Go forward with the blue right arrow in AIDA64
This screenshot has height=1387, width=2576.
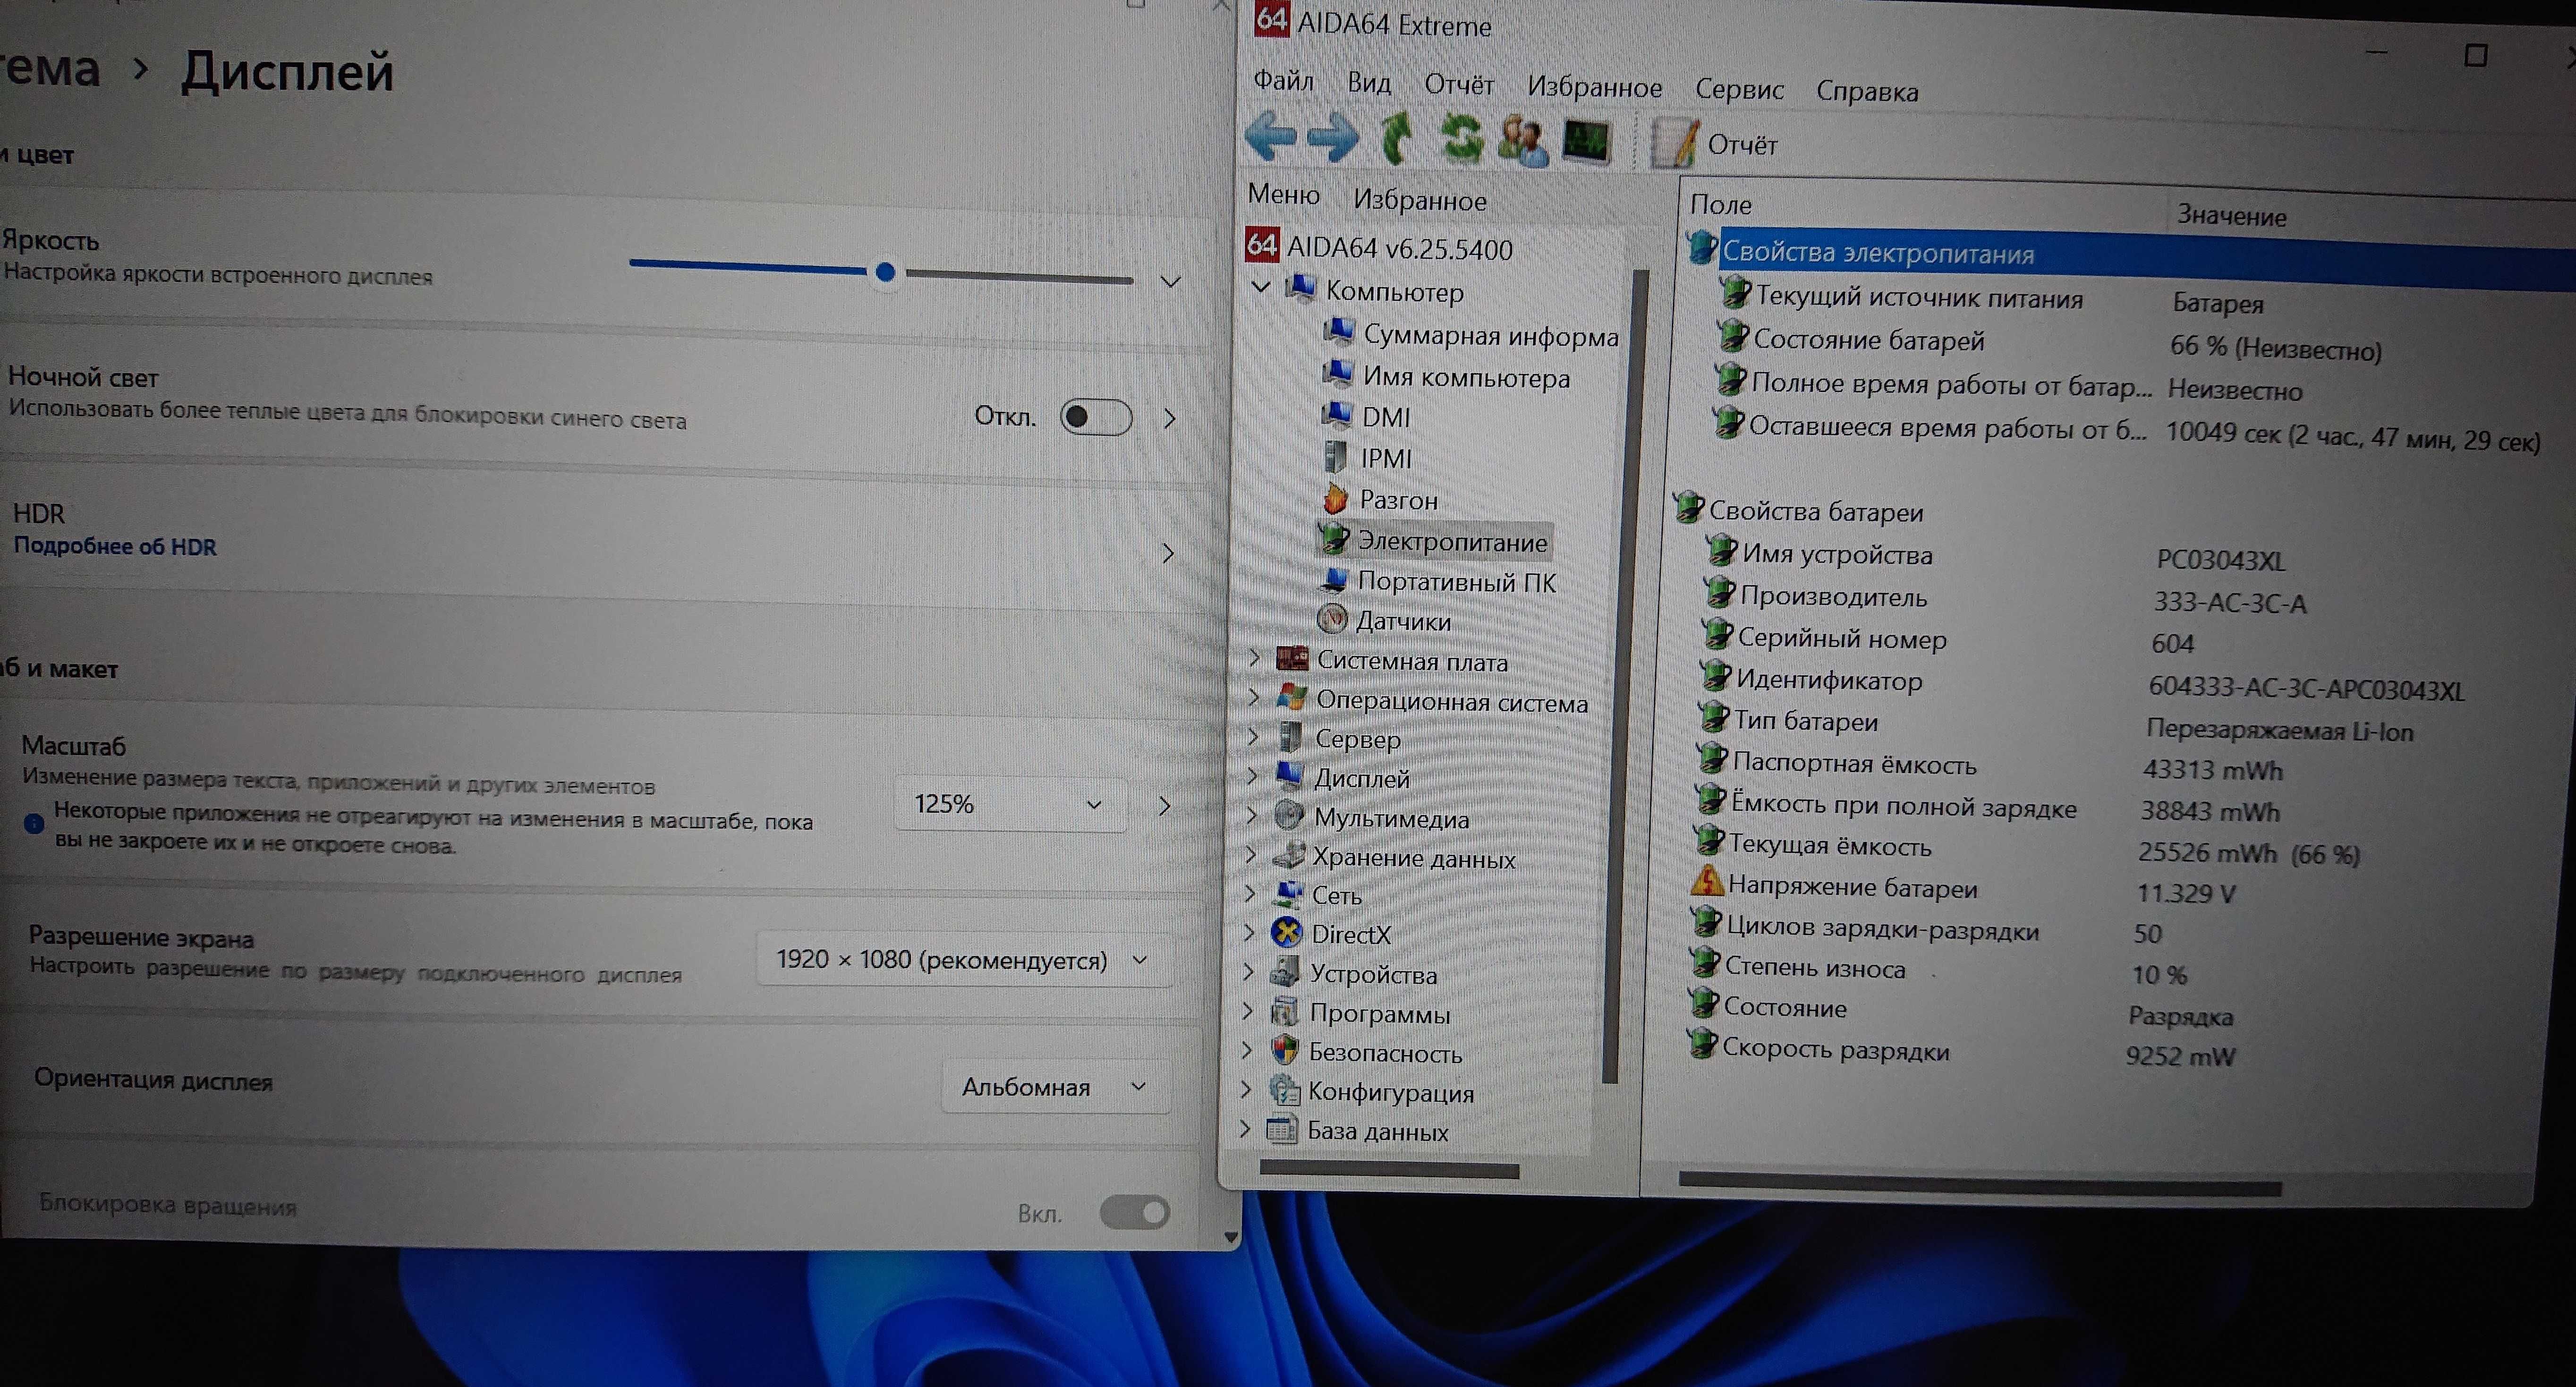tap(1333, 137)
